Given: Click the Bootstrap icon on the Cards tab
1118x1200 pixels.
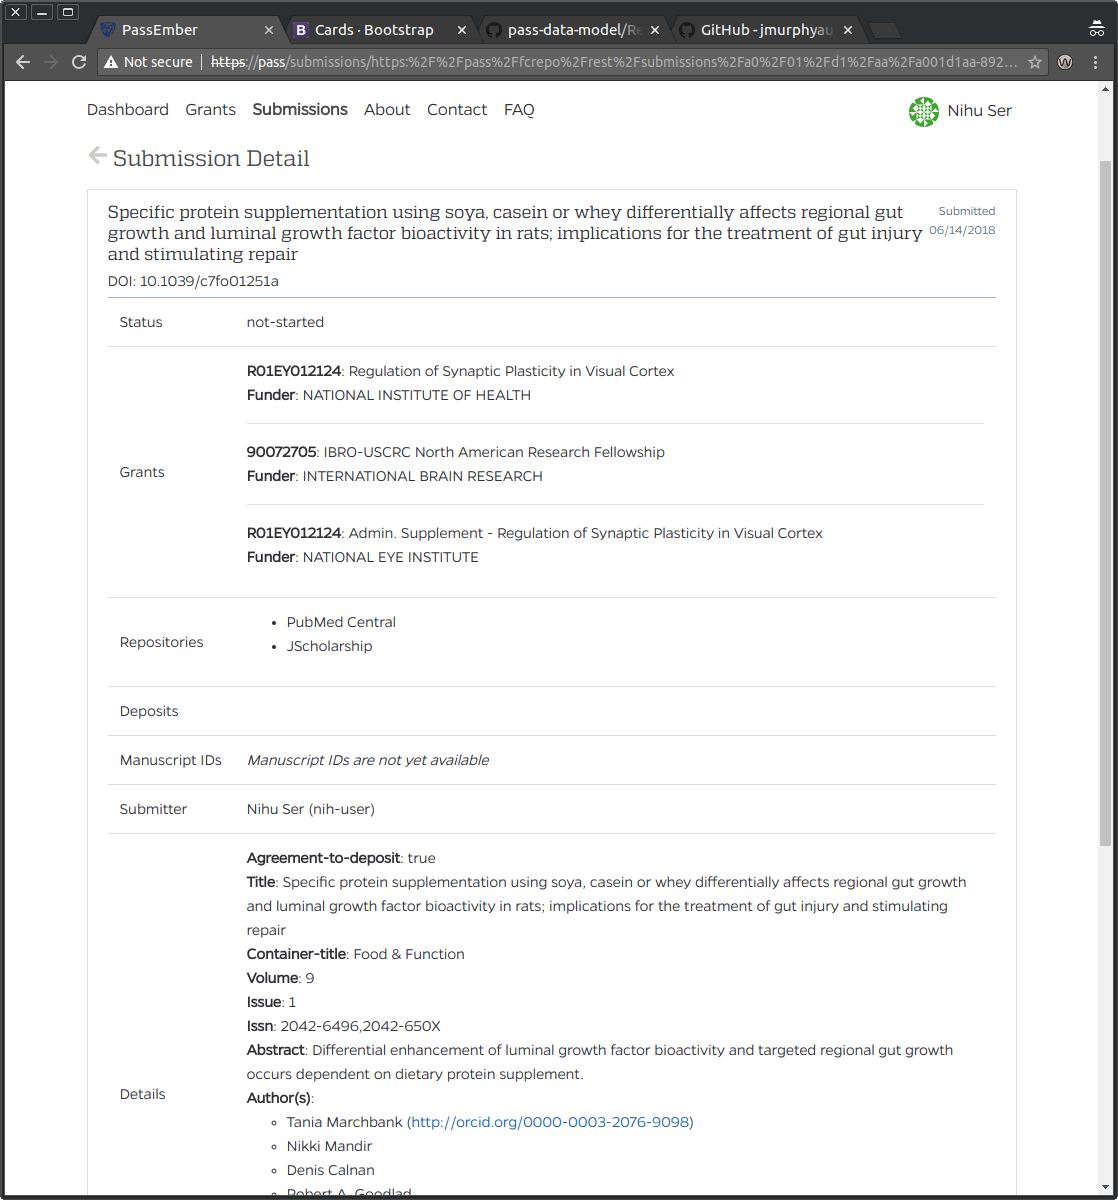Looking at the screenshot, I should [x=301, y=29].
